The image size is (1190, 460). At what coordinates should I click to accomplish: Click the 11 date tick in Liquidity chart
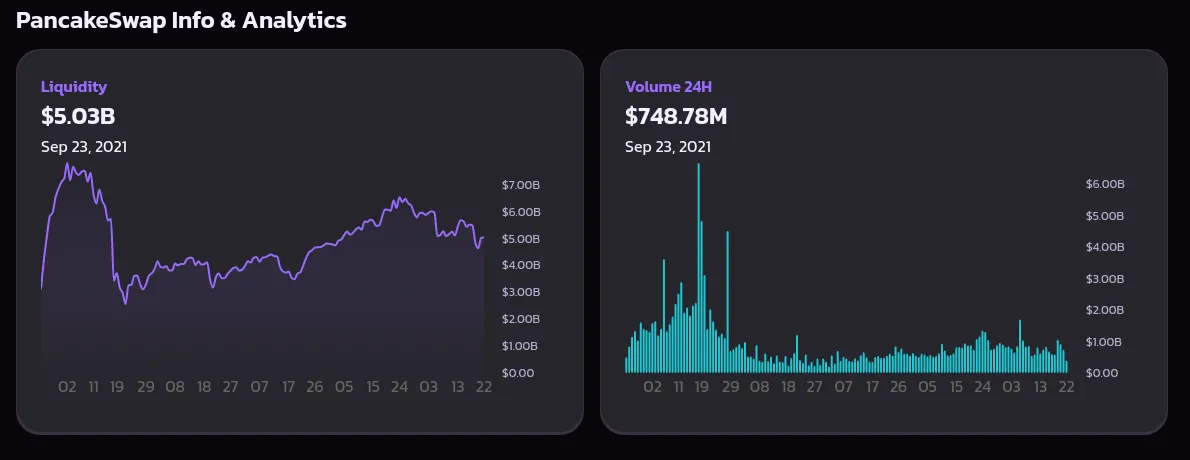point(93,386)
